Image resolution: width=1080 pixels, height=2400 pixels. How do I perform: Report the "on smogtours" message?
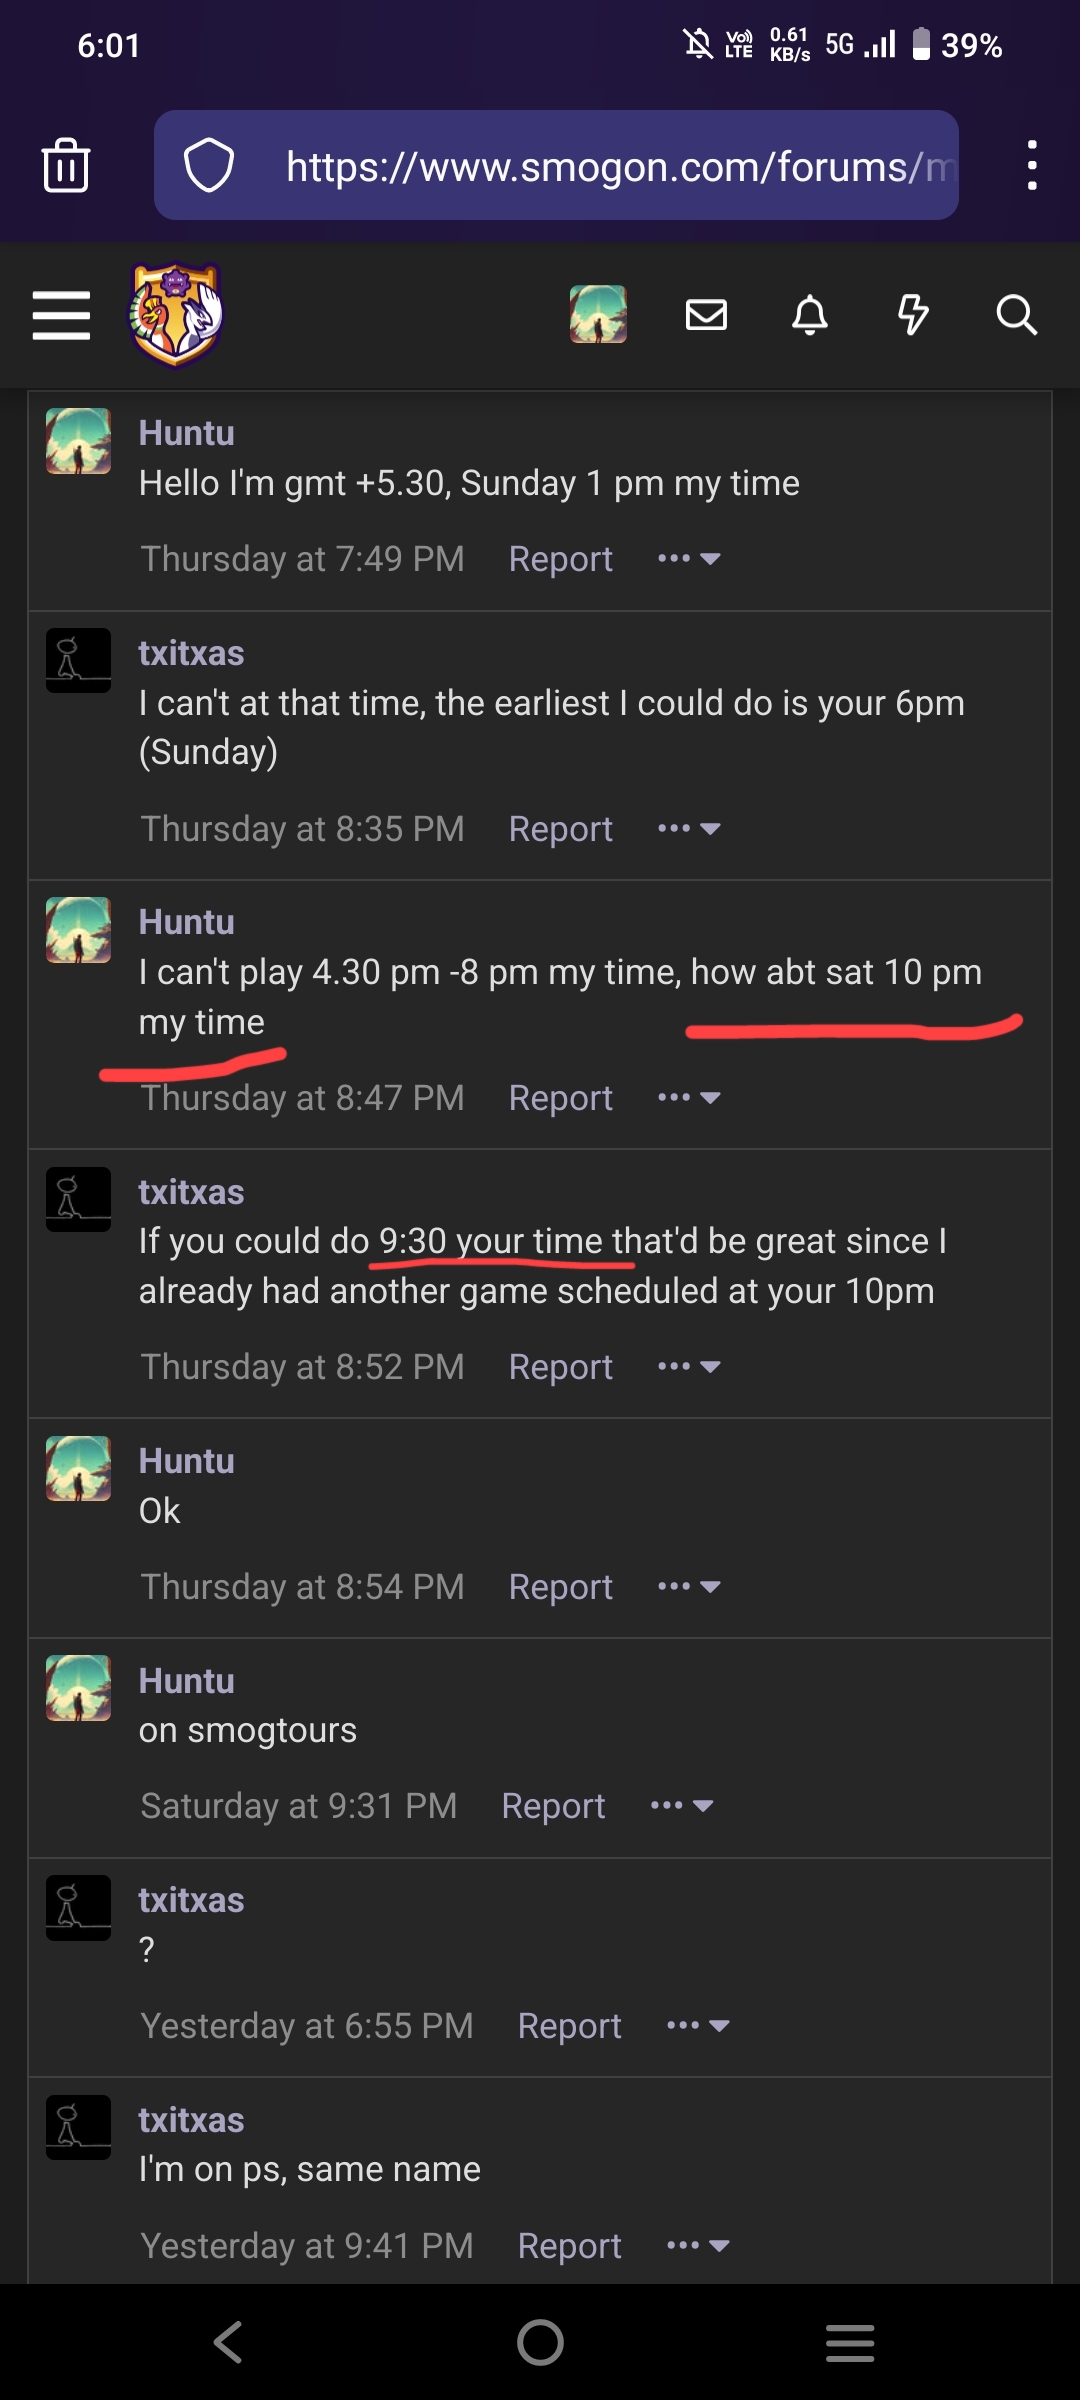pos(553,1806)
